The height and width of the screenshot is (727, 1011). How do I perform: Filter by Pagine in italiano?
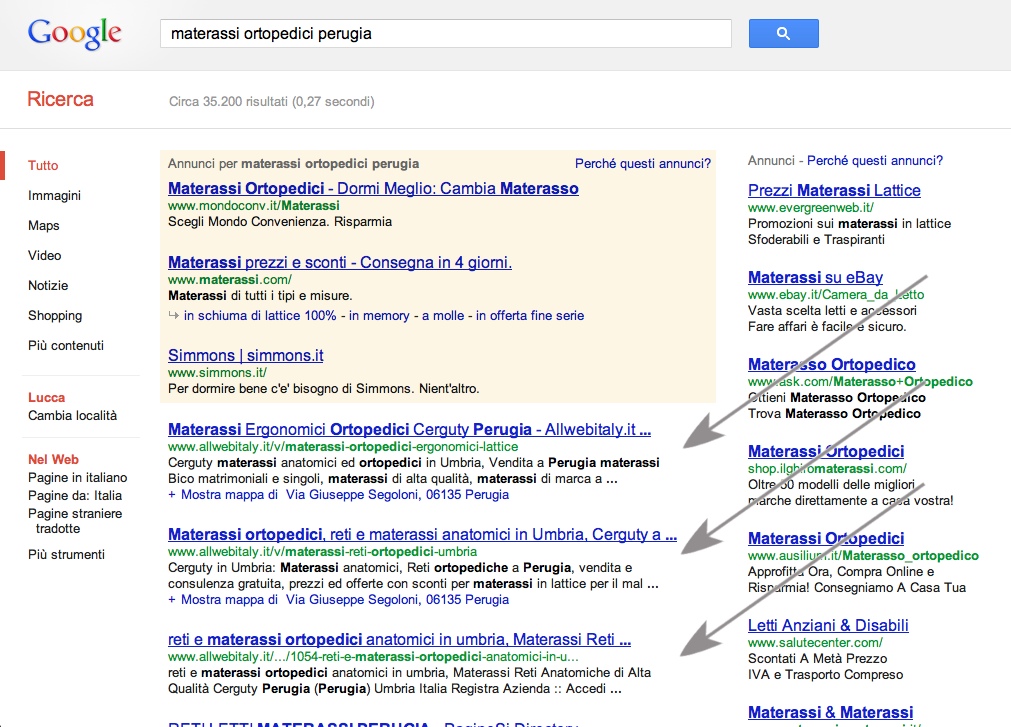tap(77, 478)
